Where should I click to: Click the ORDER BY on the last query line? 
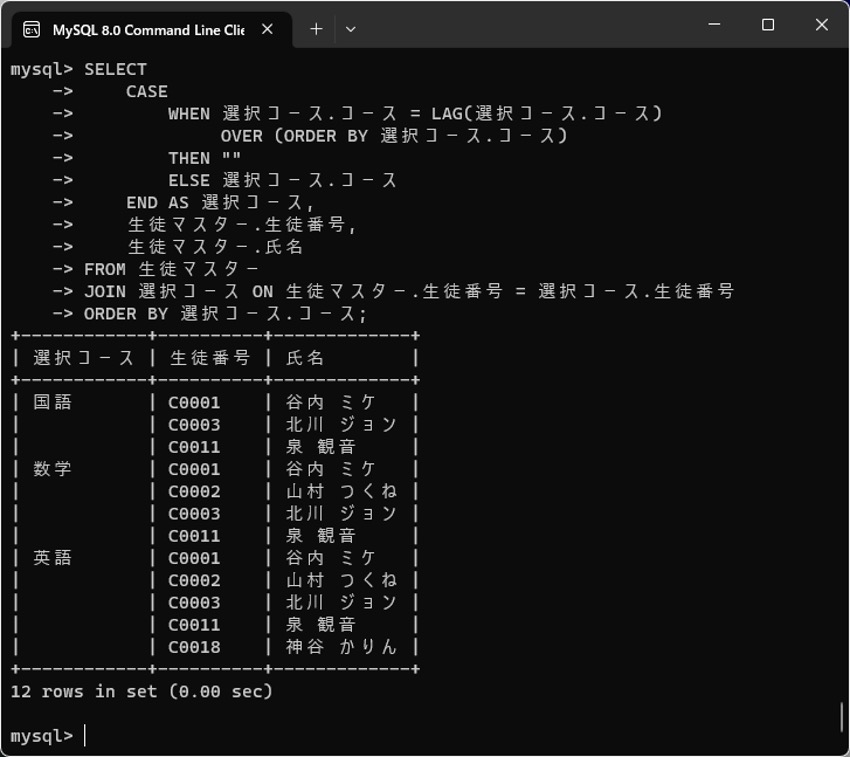click(126, 314)
